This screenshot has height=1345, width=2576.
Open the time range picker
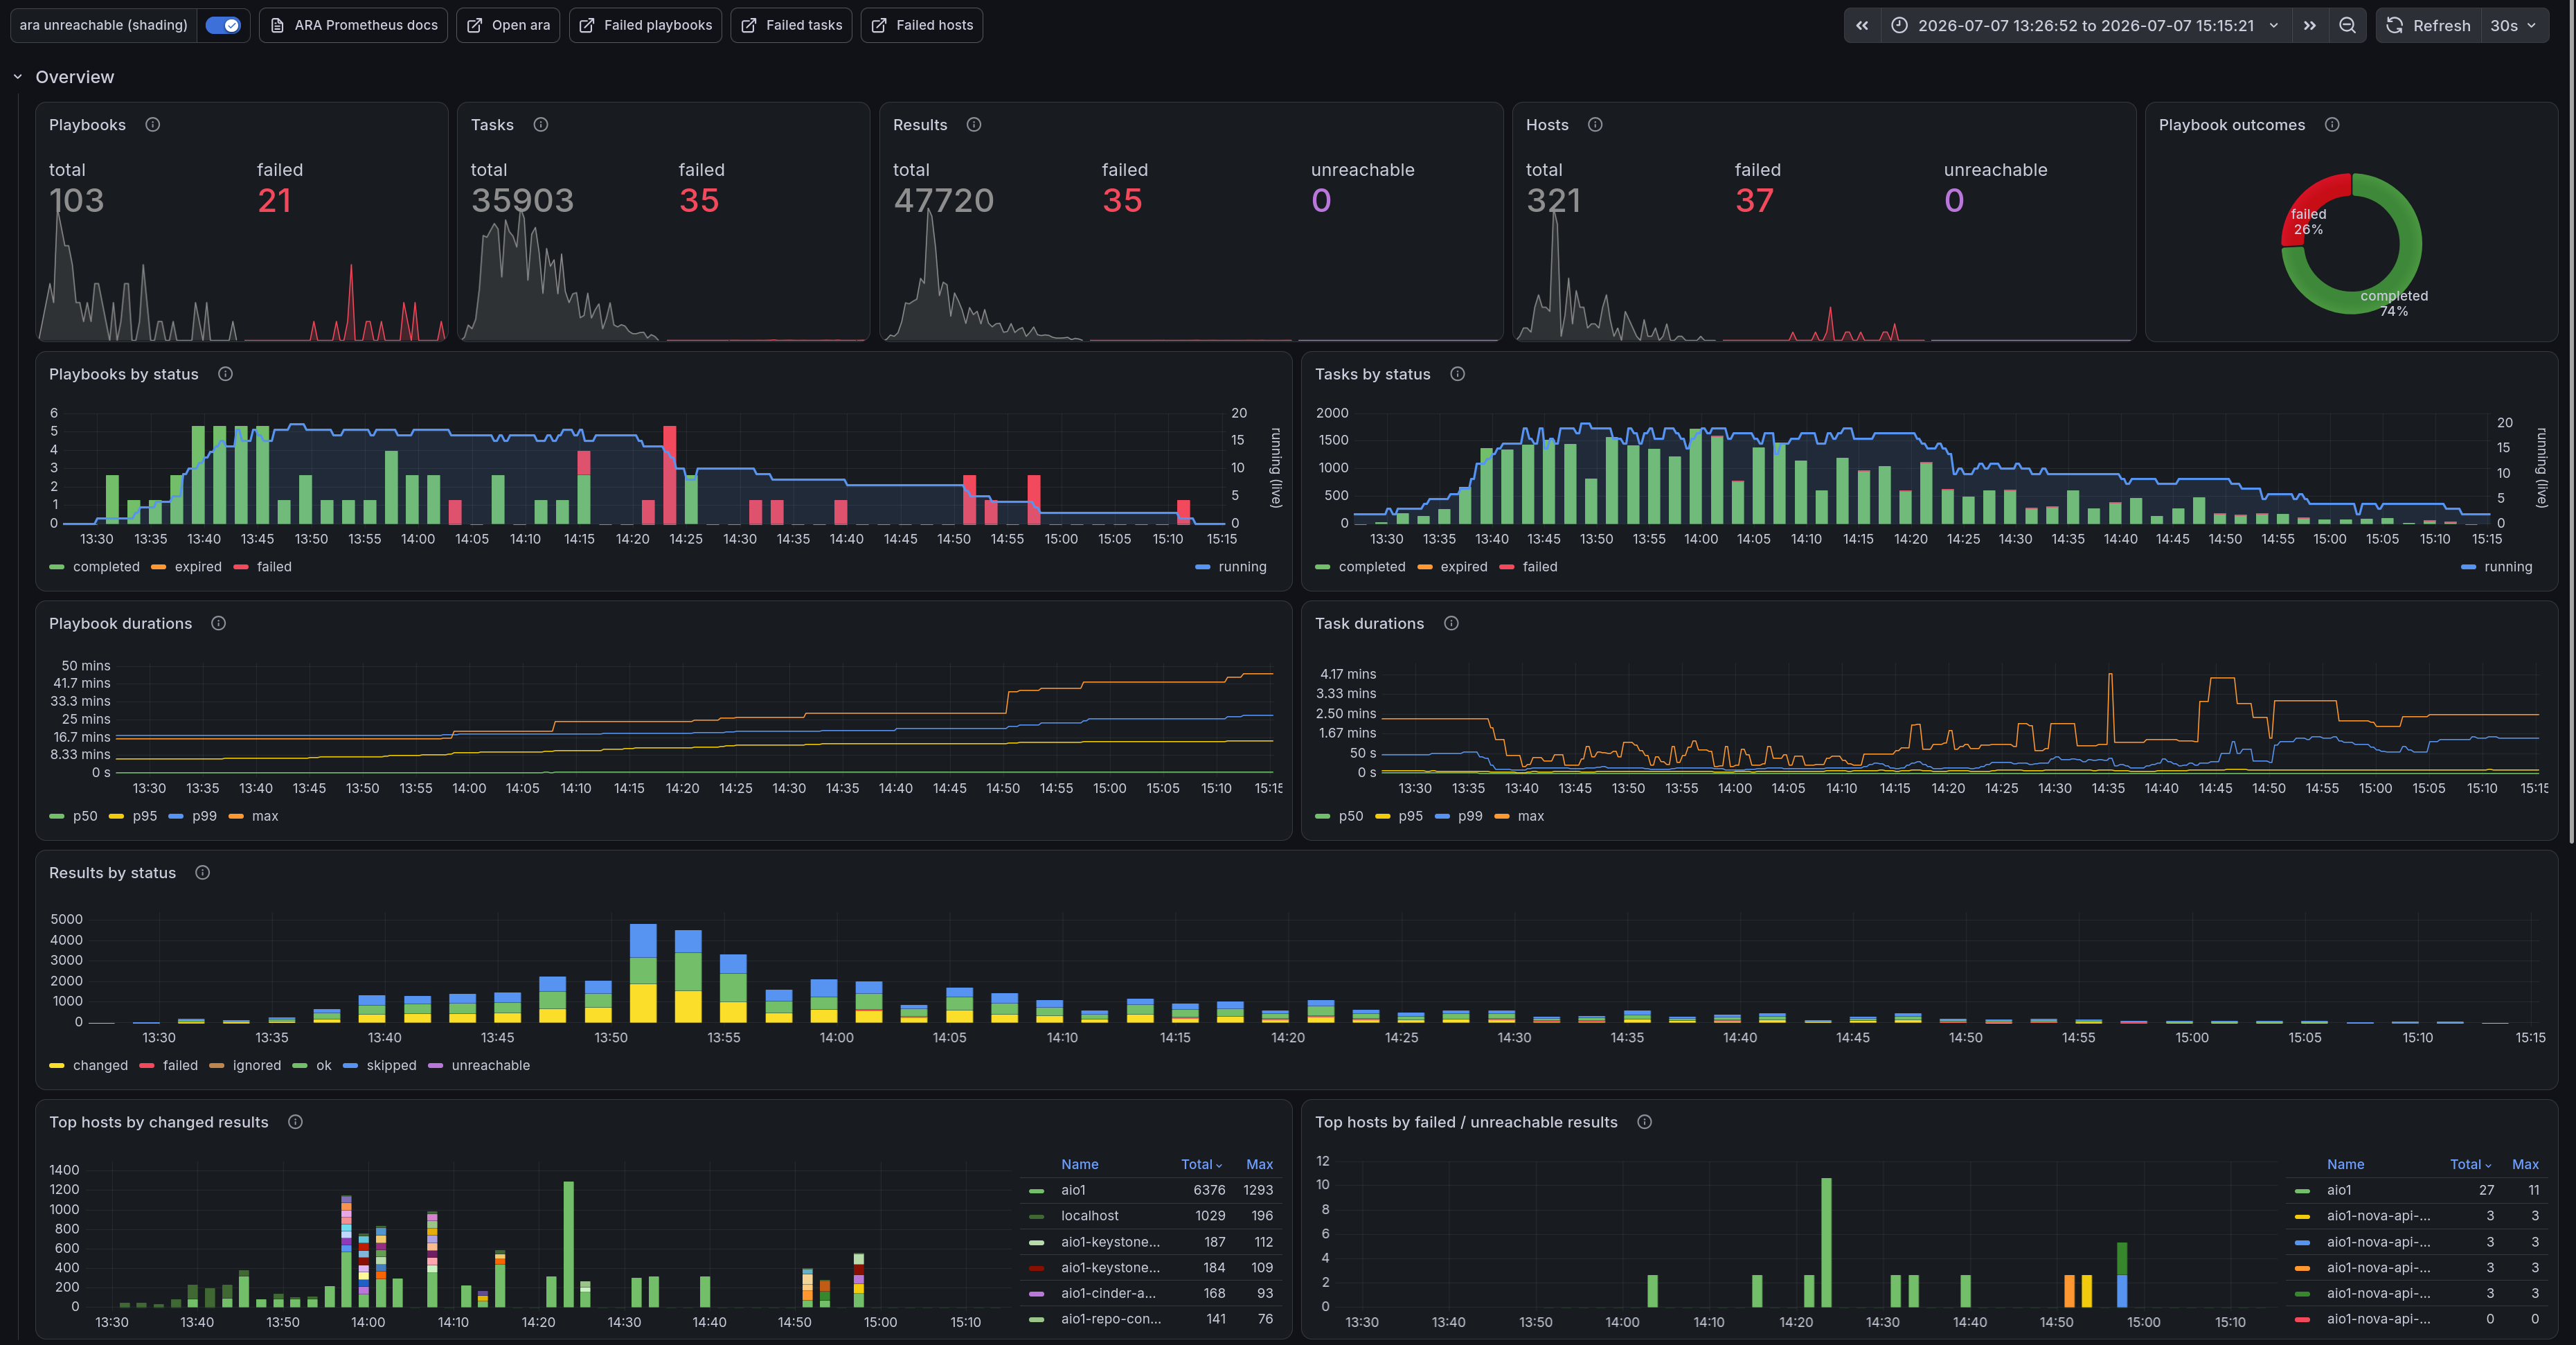click(2085, 25)
